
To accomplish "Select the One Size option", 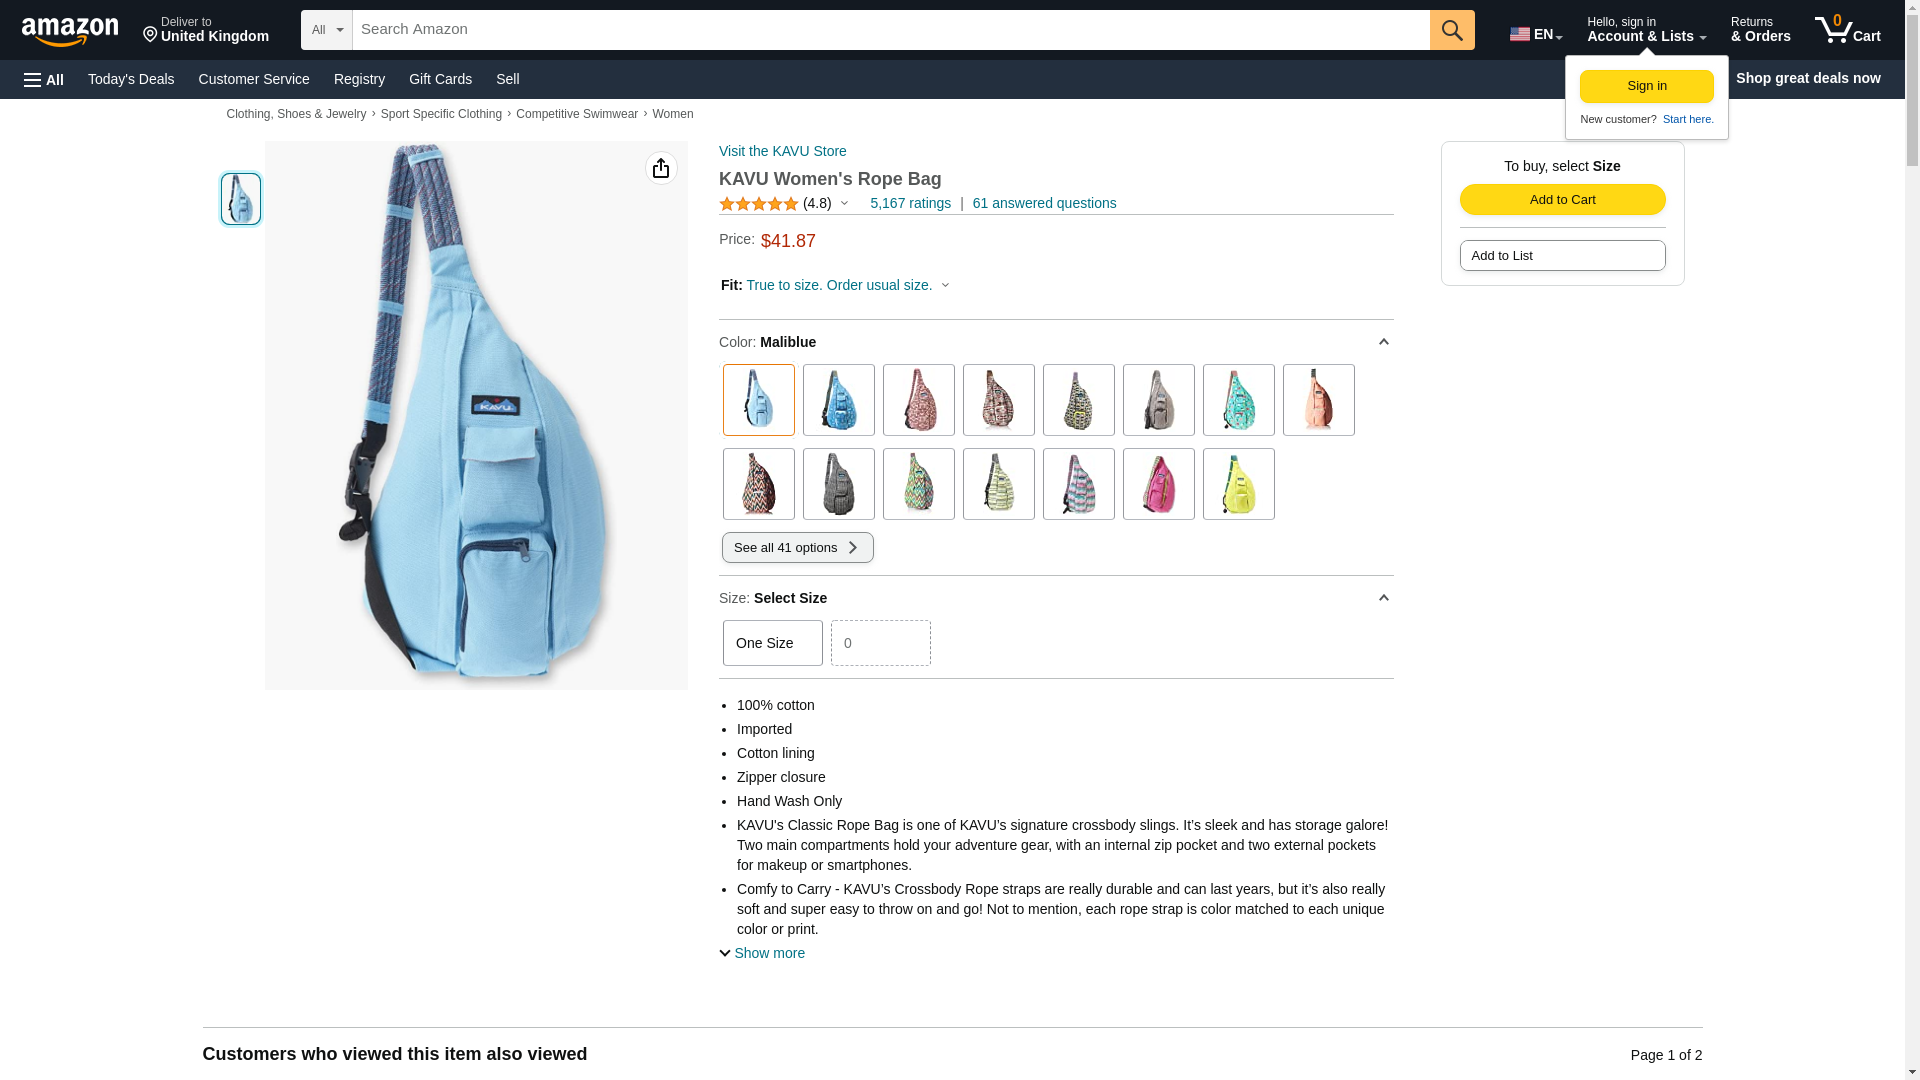I will tap(772, 643).
